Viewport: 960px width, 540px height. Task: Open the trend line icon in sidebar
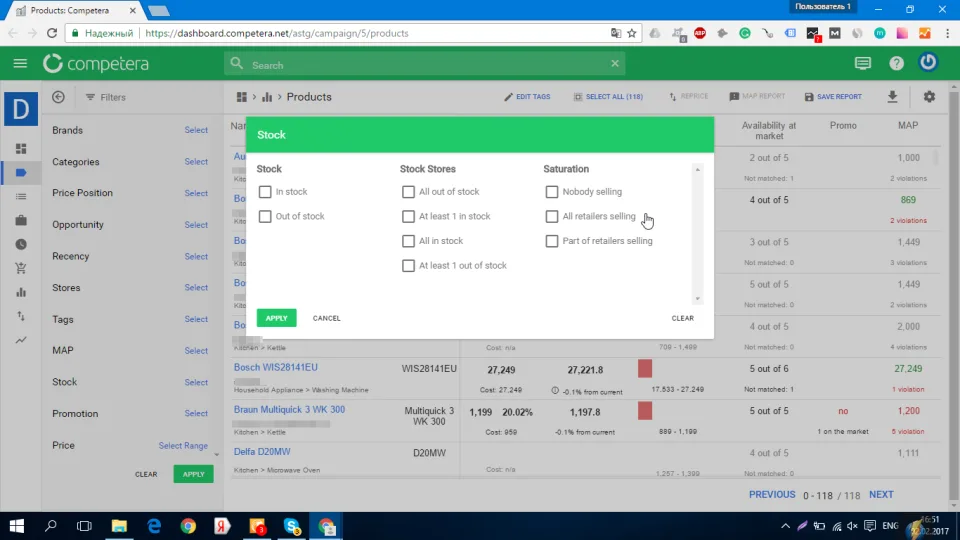[21, 340]
